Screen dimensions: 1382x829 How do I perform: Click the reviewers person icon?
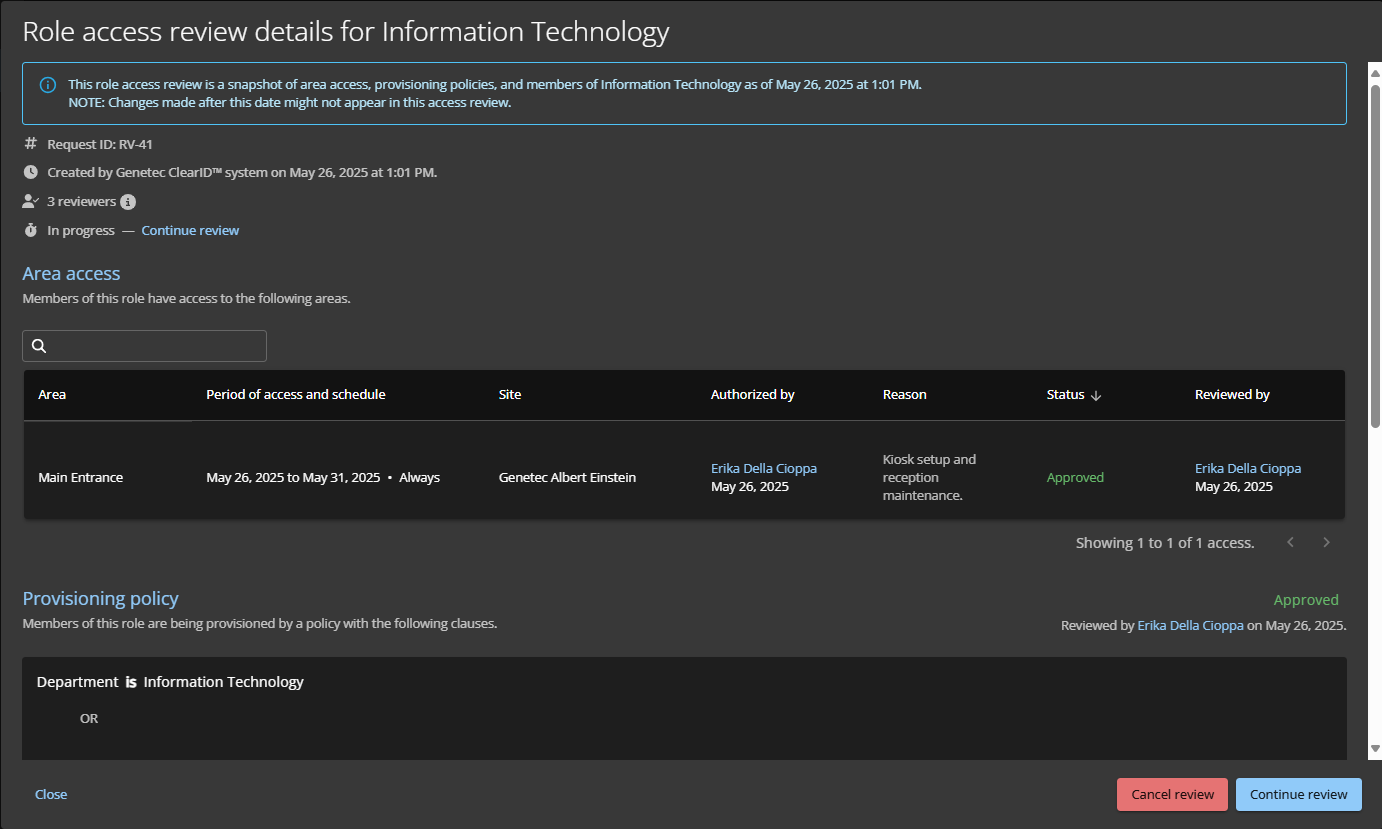click(x=30, y=202)
